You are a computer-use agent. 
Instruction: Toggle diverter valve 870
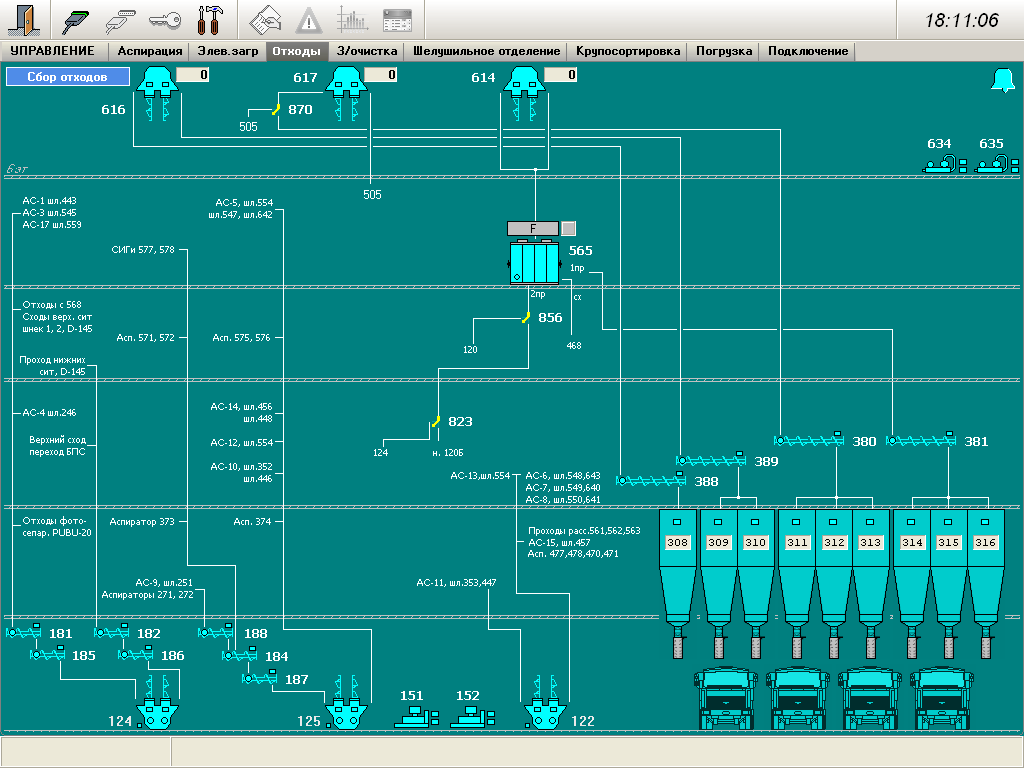275,110
